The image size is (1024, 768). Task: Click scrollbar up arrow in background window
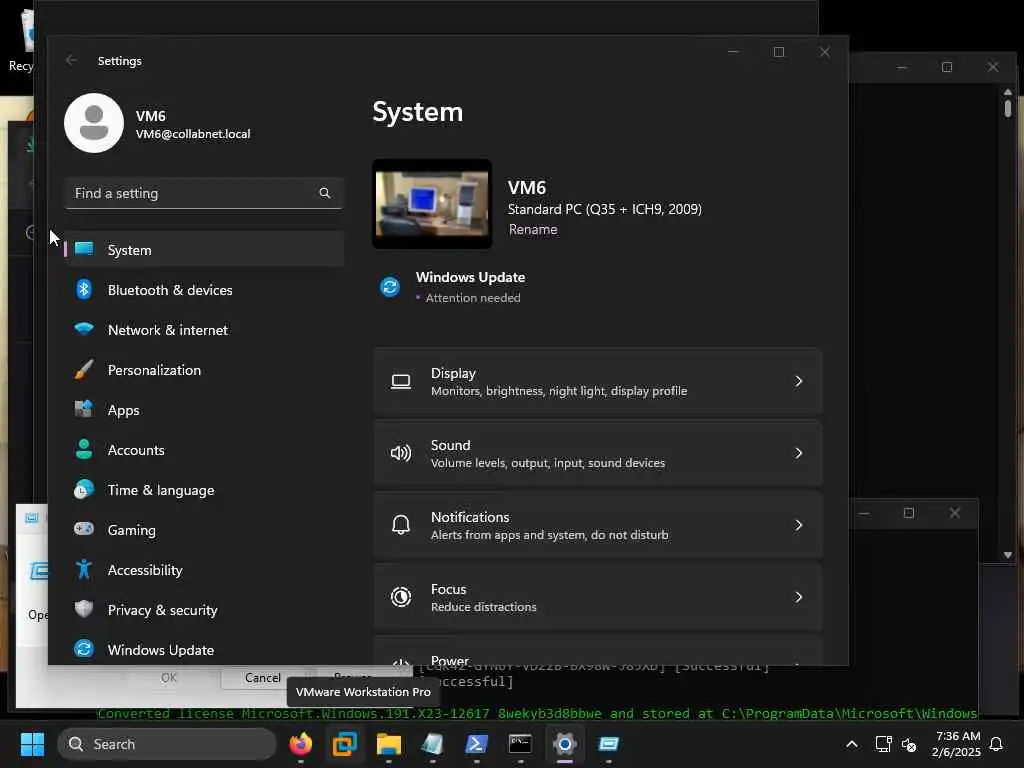(x=1008, y=92)
